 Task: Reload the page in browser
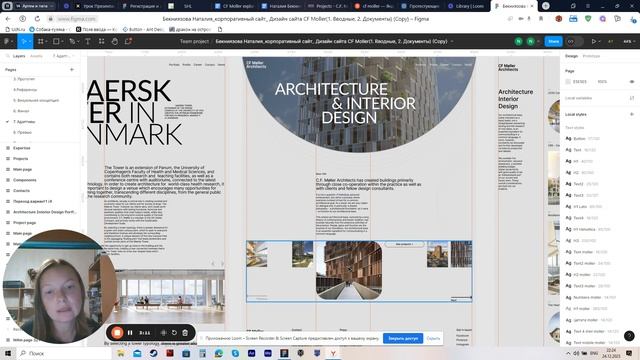[37, 19]
